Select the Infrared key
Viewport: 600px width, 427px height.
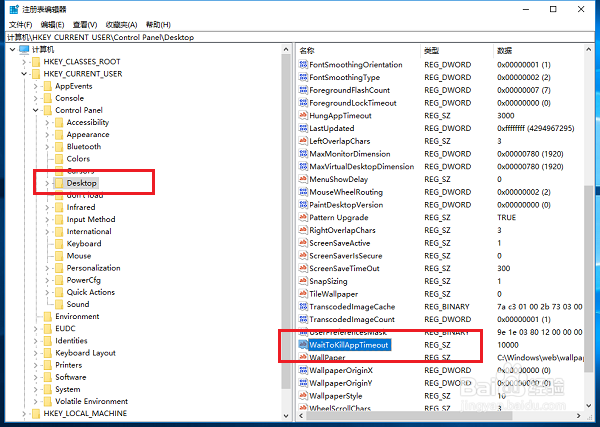[x=81, y=207]
